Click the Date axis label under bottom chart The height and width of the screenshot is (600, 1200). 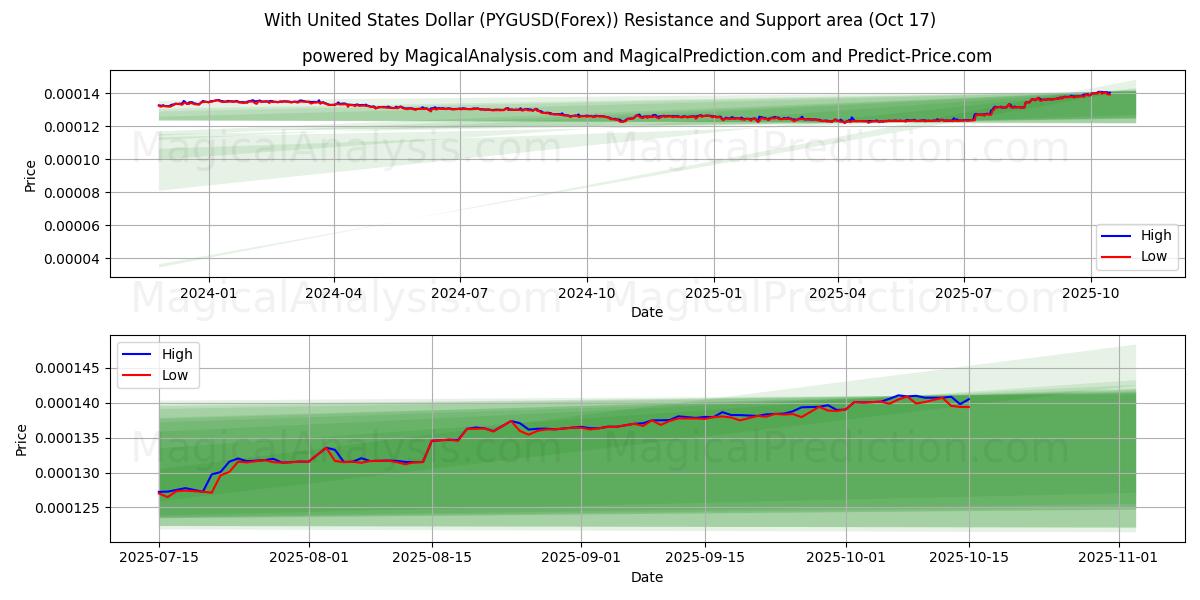646,577
